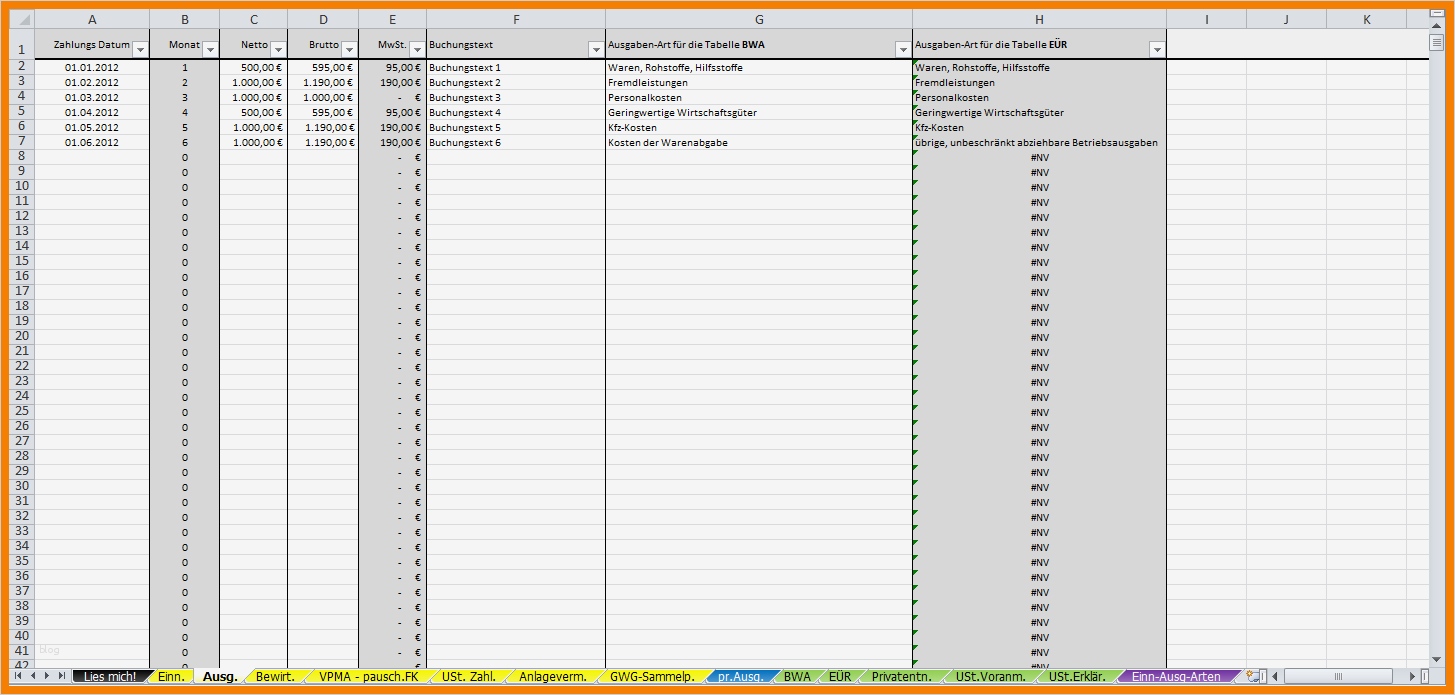Switch to the BWA sheet tab

coord(796,676)
